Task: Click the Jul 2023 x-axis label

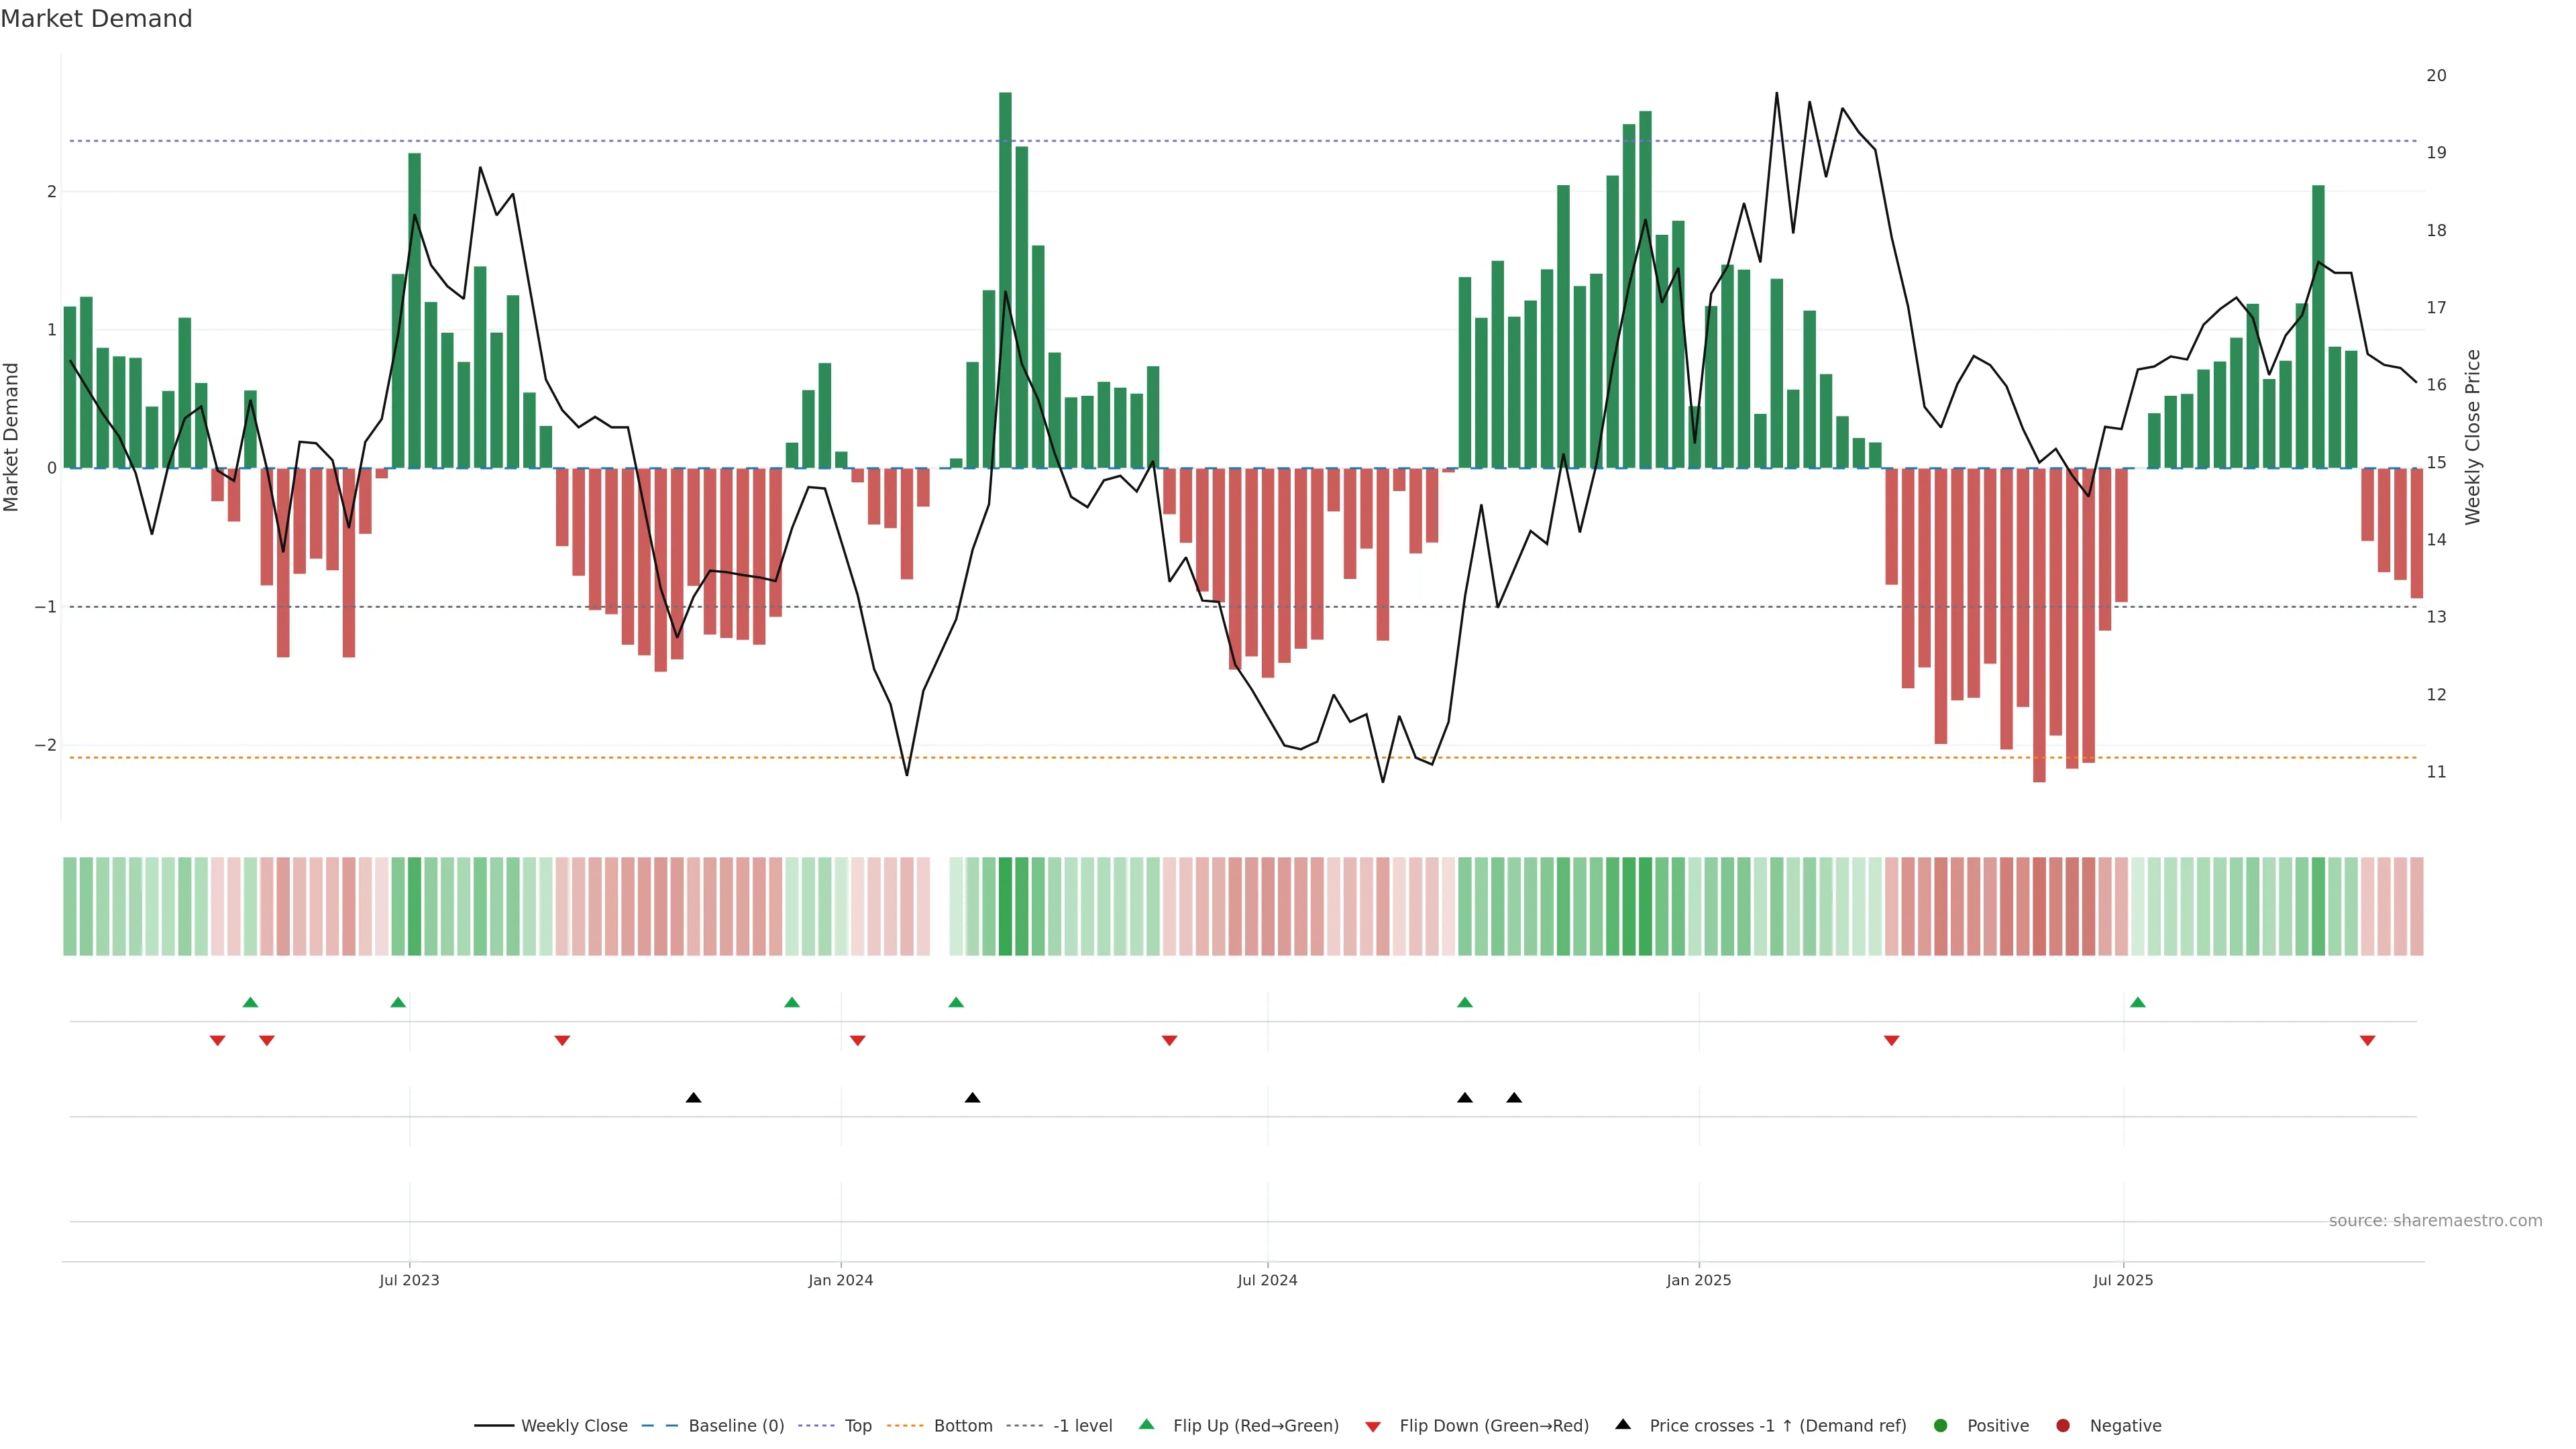Action: coord(409,1280)
